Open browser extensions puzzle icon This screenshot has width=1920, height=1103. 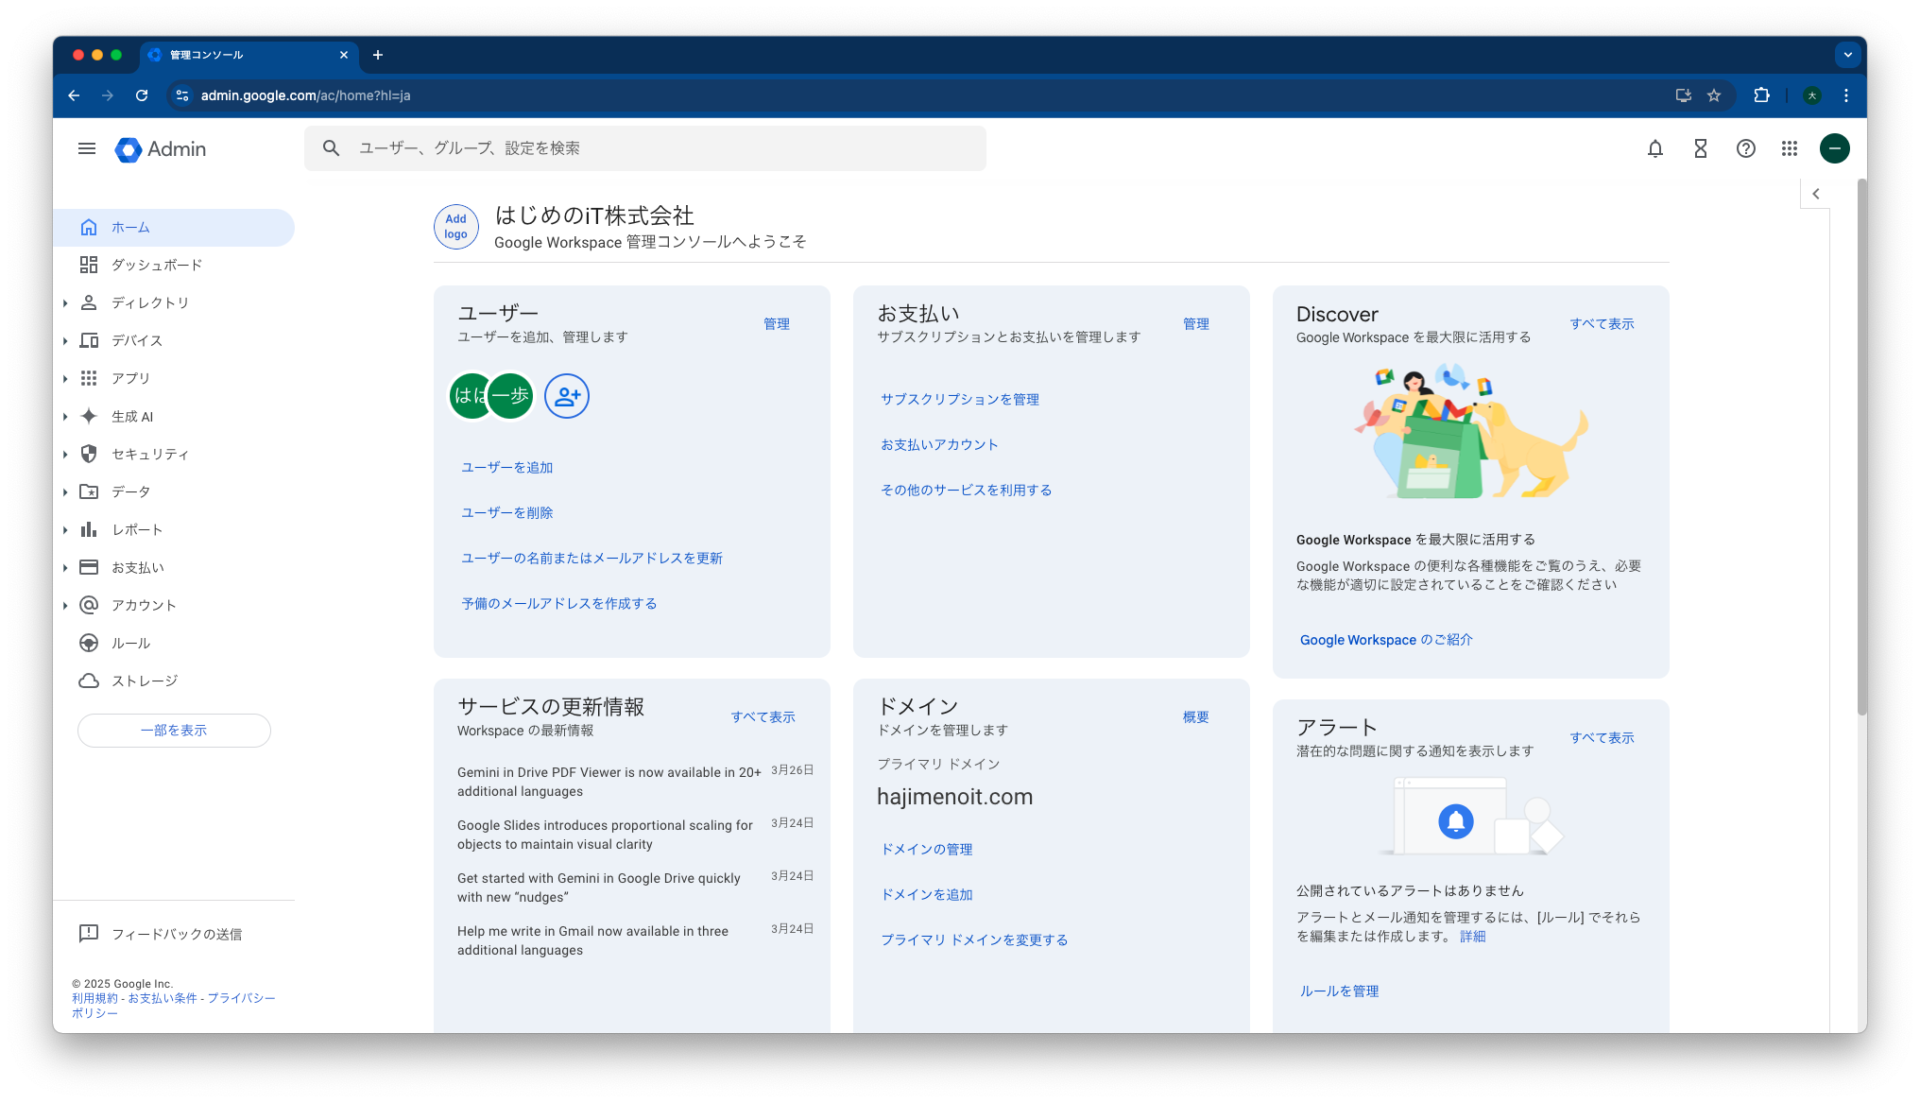(x=1761, y=95)
